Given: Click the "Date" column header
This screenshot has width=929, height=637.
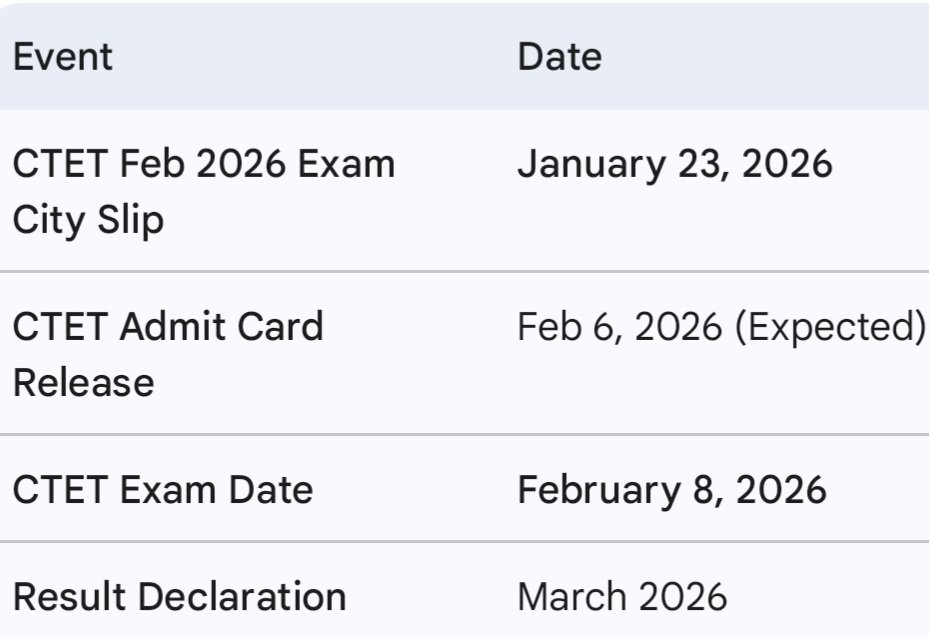Looking at the screenshot, I should point(559,56).
